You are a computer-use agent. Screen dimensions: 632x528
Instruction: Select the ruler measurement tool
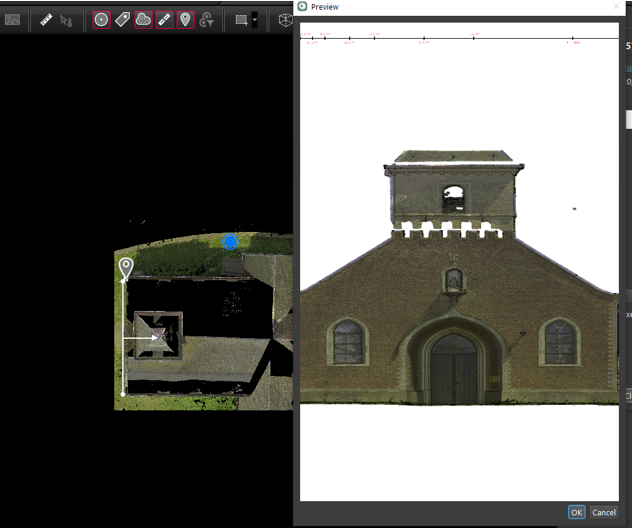(46, 19)
